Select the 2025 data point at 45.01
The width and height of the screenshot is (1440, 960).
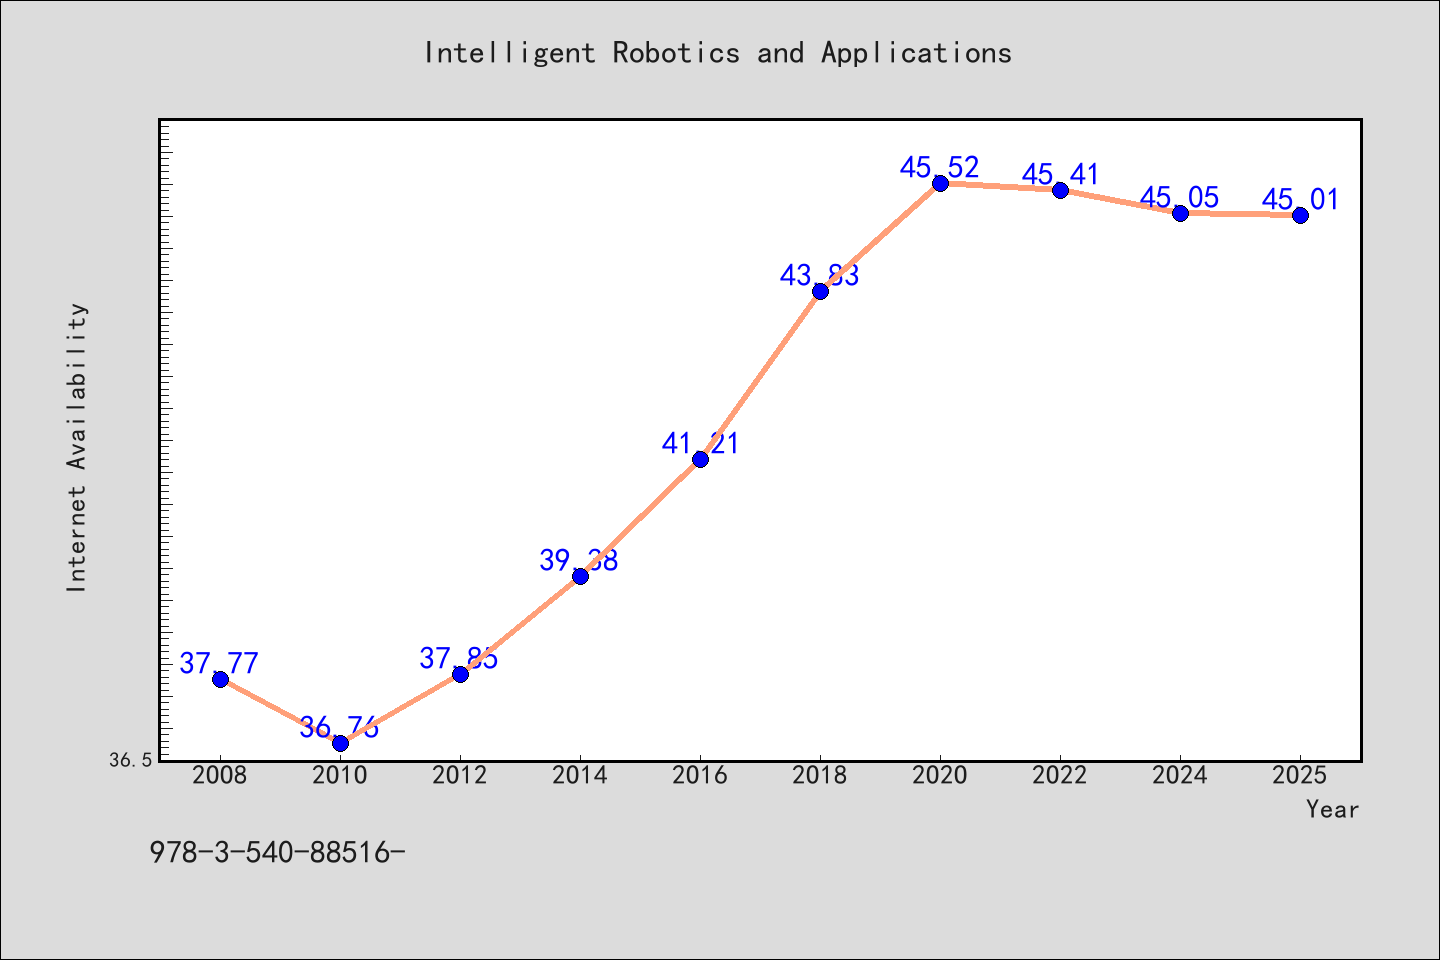[x=1300, y=215]
